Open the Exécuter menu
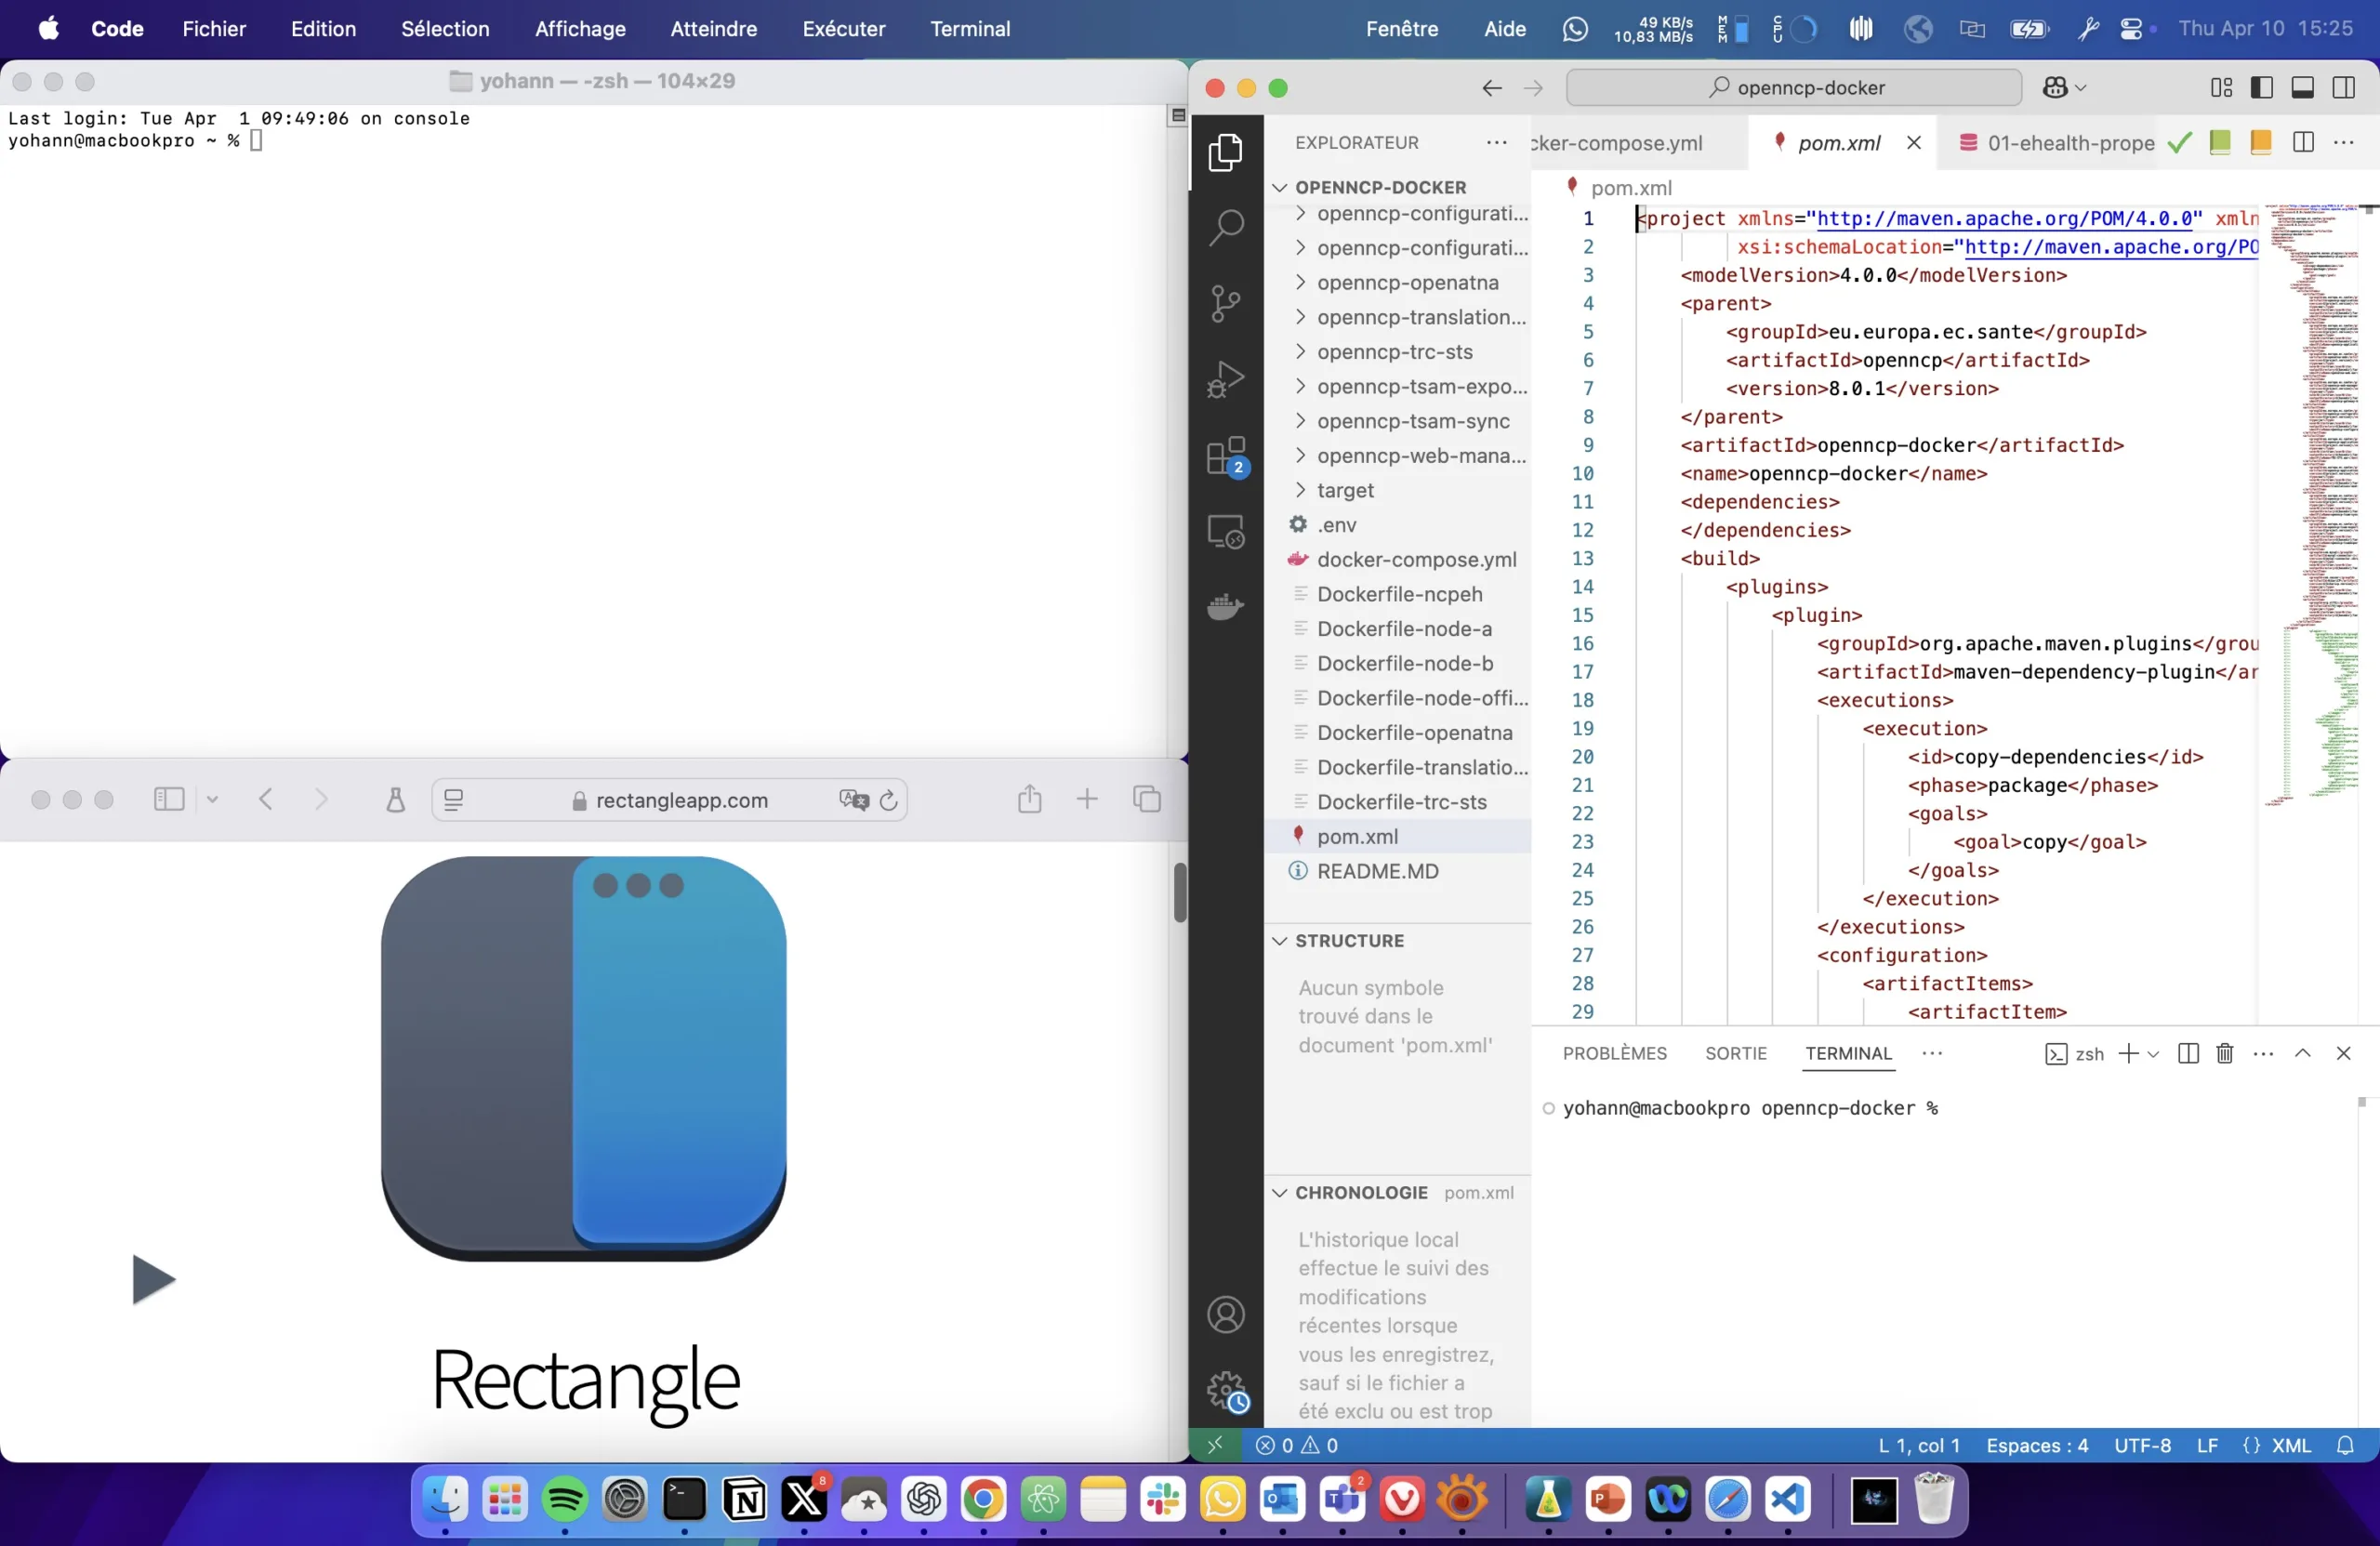2380x1546 pixels. [843, 28]
